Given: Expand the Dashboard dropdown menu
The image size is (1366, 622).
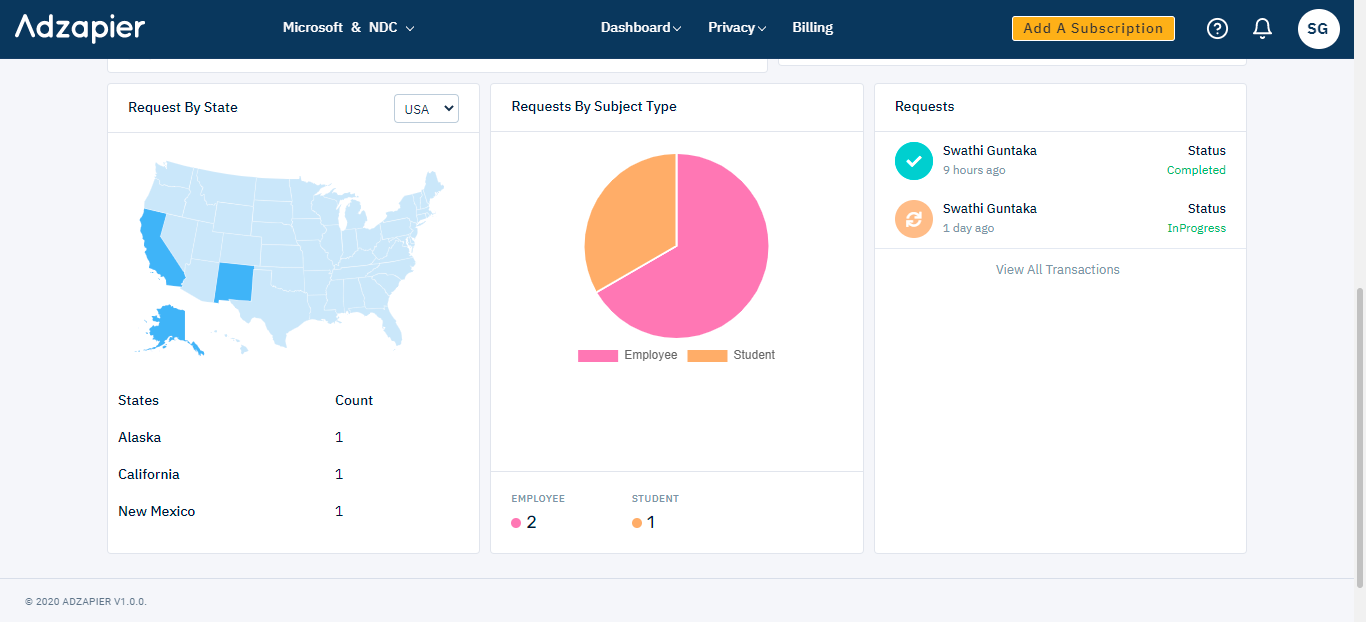Looking at the screenshot, I should coord(640,27).
